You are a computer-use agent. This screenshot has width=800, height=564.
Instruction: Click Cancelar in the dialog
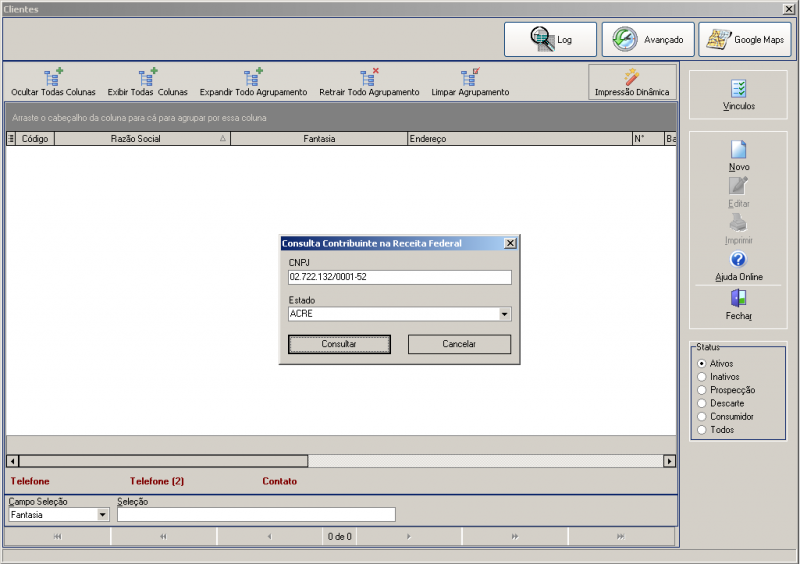459,344
